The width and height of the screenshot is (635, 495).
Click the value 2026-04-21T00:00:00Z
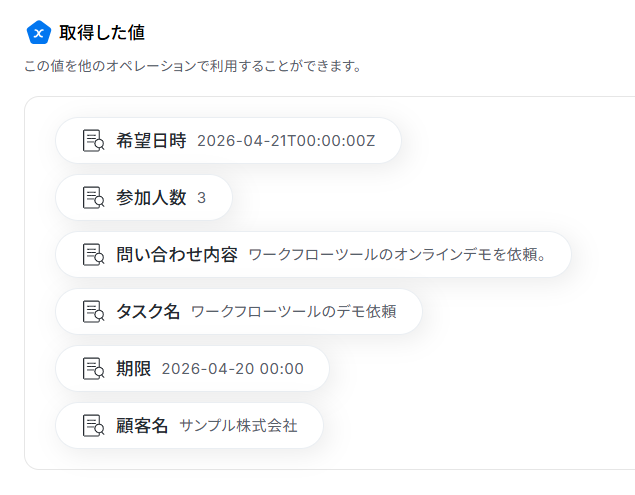click(x=286, y=141)
